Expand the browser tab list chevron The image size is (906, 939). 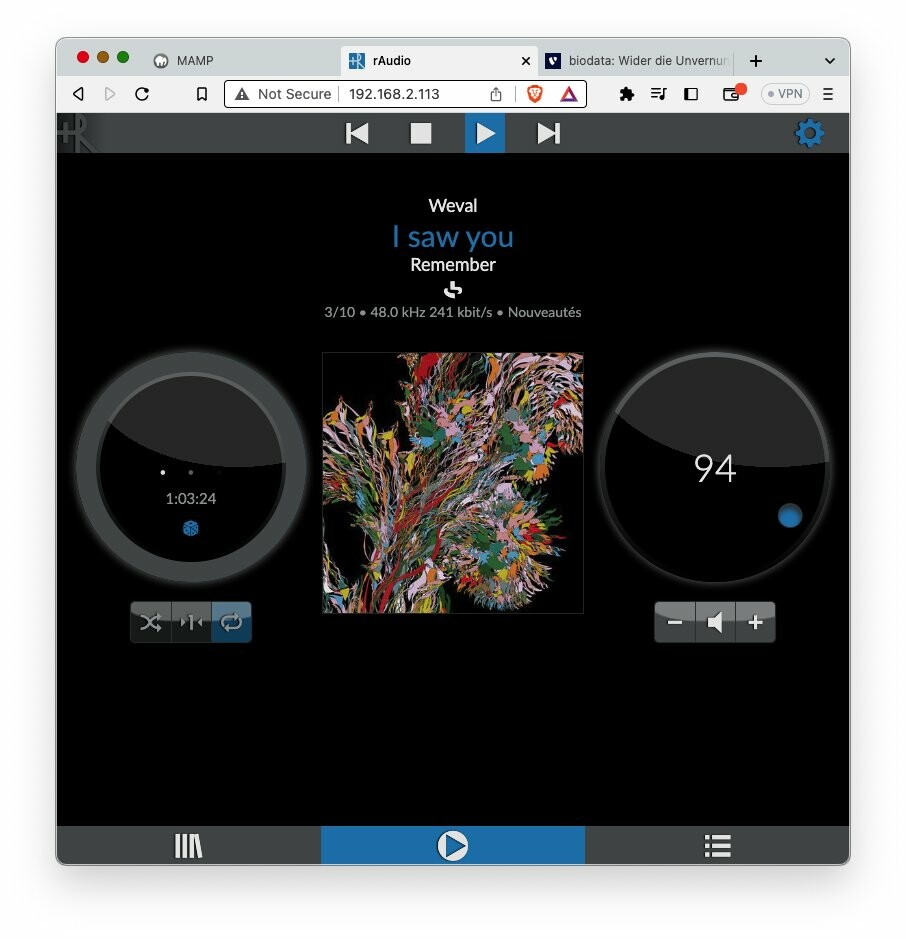tap(829, 61)
